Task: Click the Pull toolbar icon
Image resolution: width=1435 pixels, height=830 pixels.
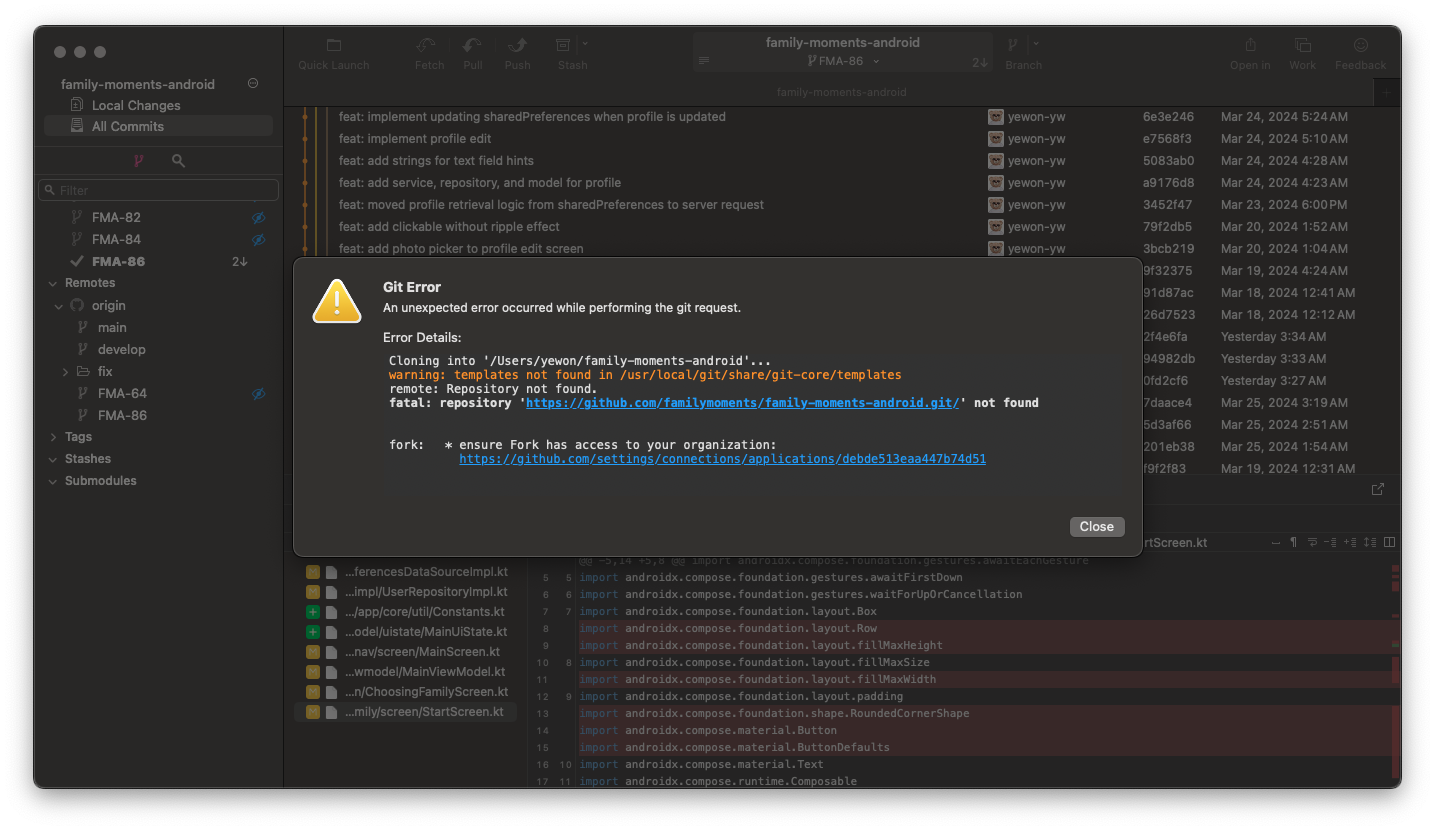Action: (472, 45)
